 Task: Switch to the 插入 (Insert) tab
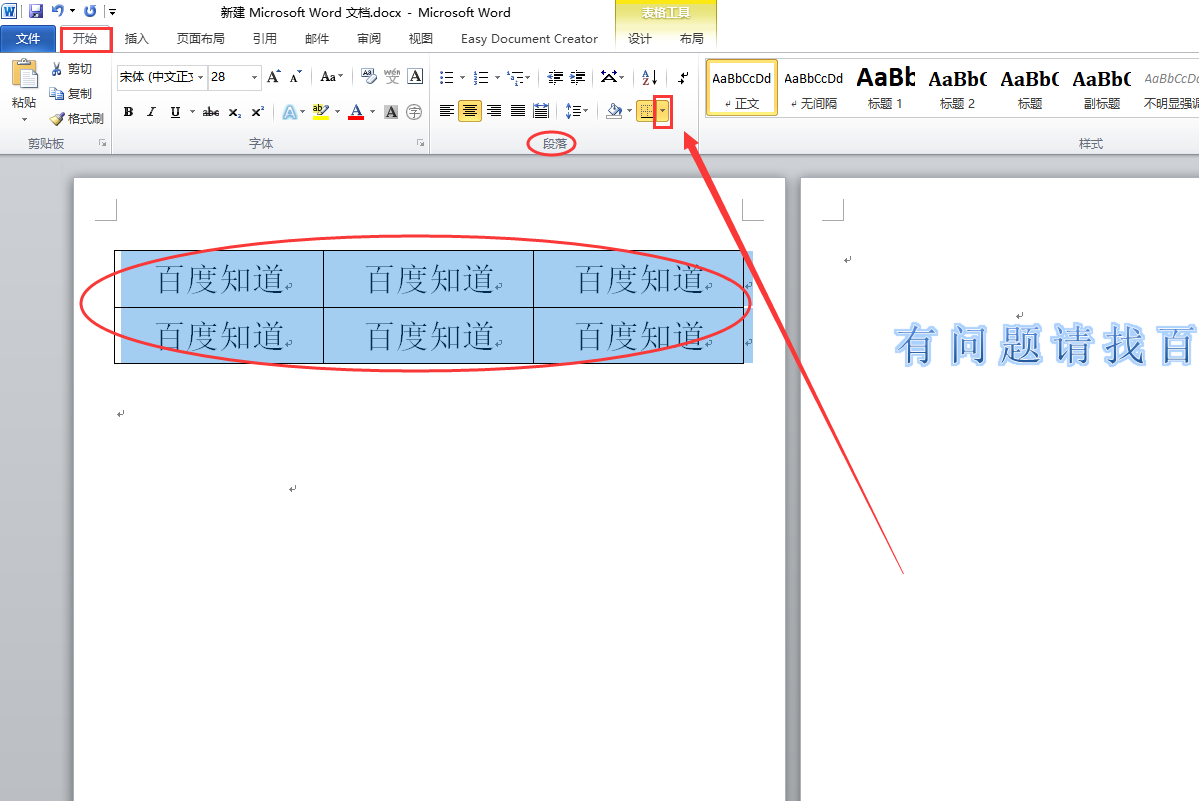(x=136, y=38)
